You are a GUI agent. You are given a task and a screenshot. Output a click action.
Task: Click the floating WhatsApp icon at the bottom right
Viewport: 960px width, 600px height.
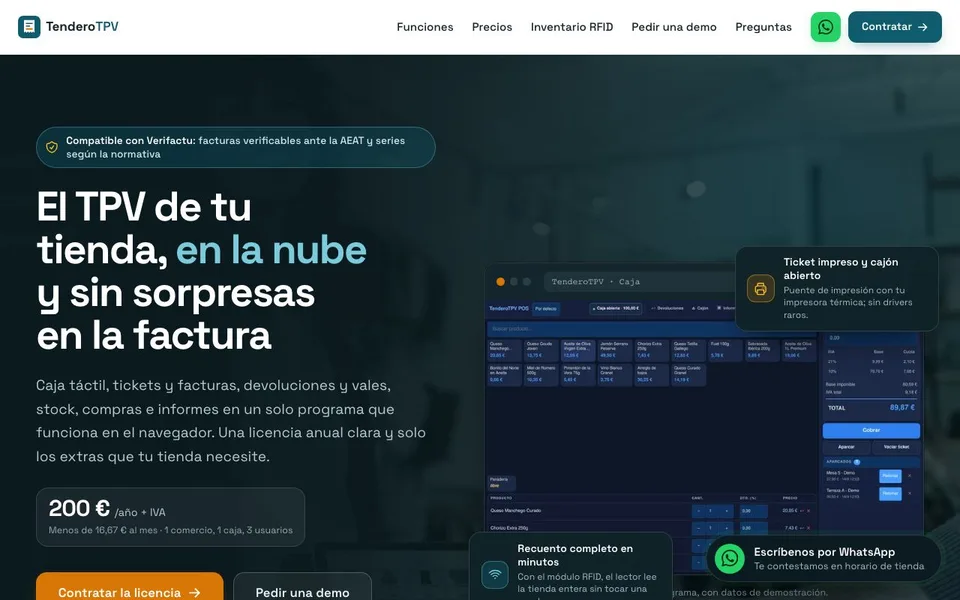coord(729,558)
